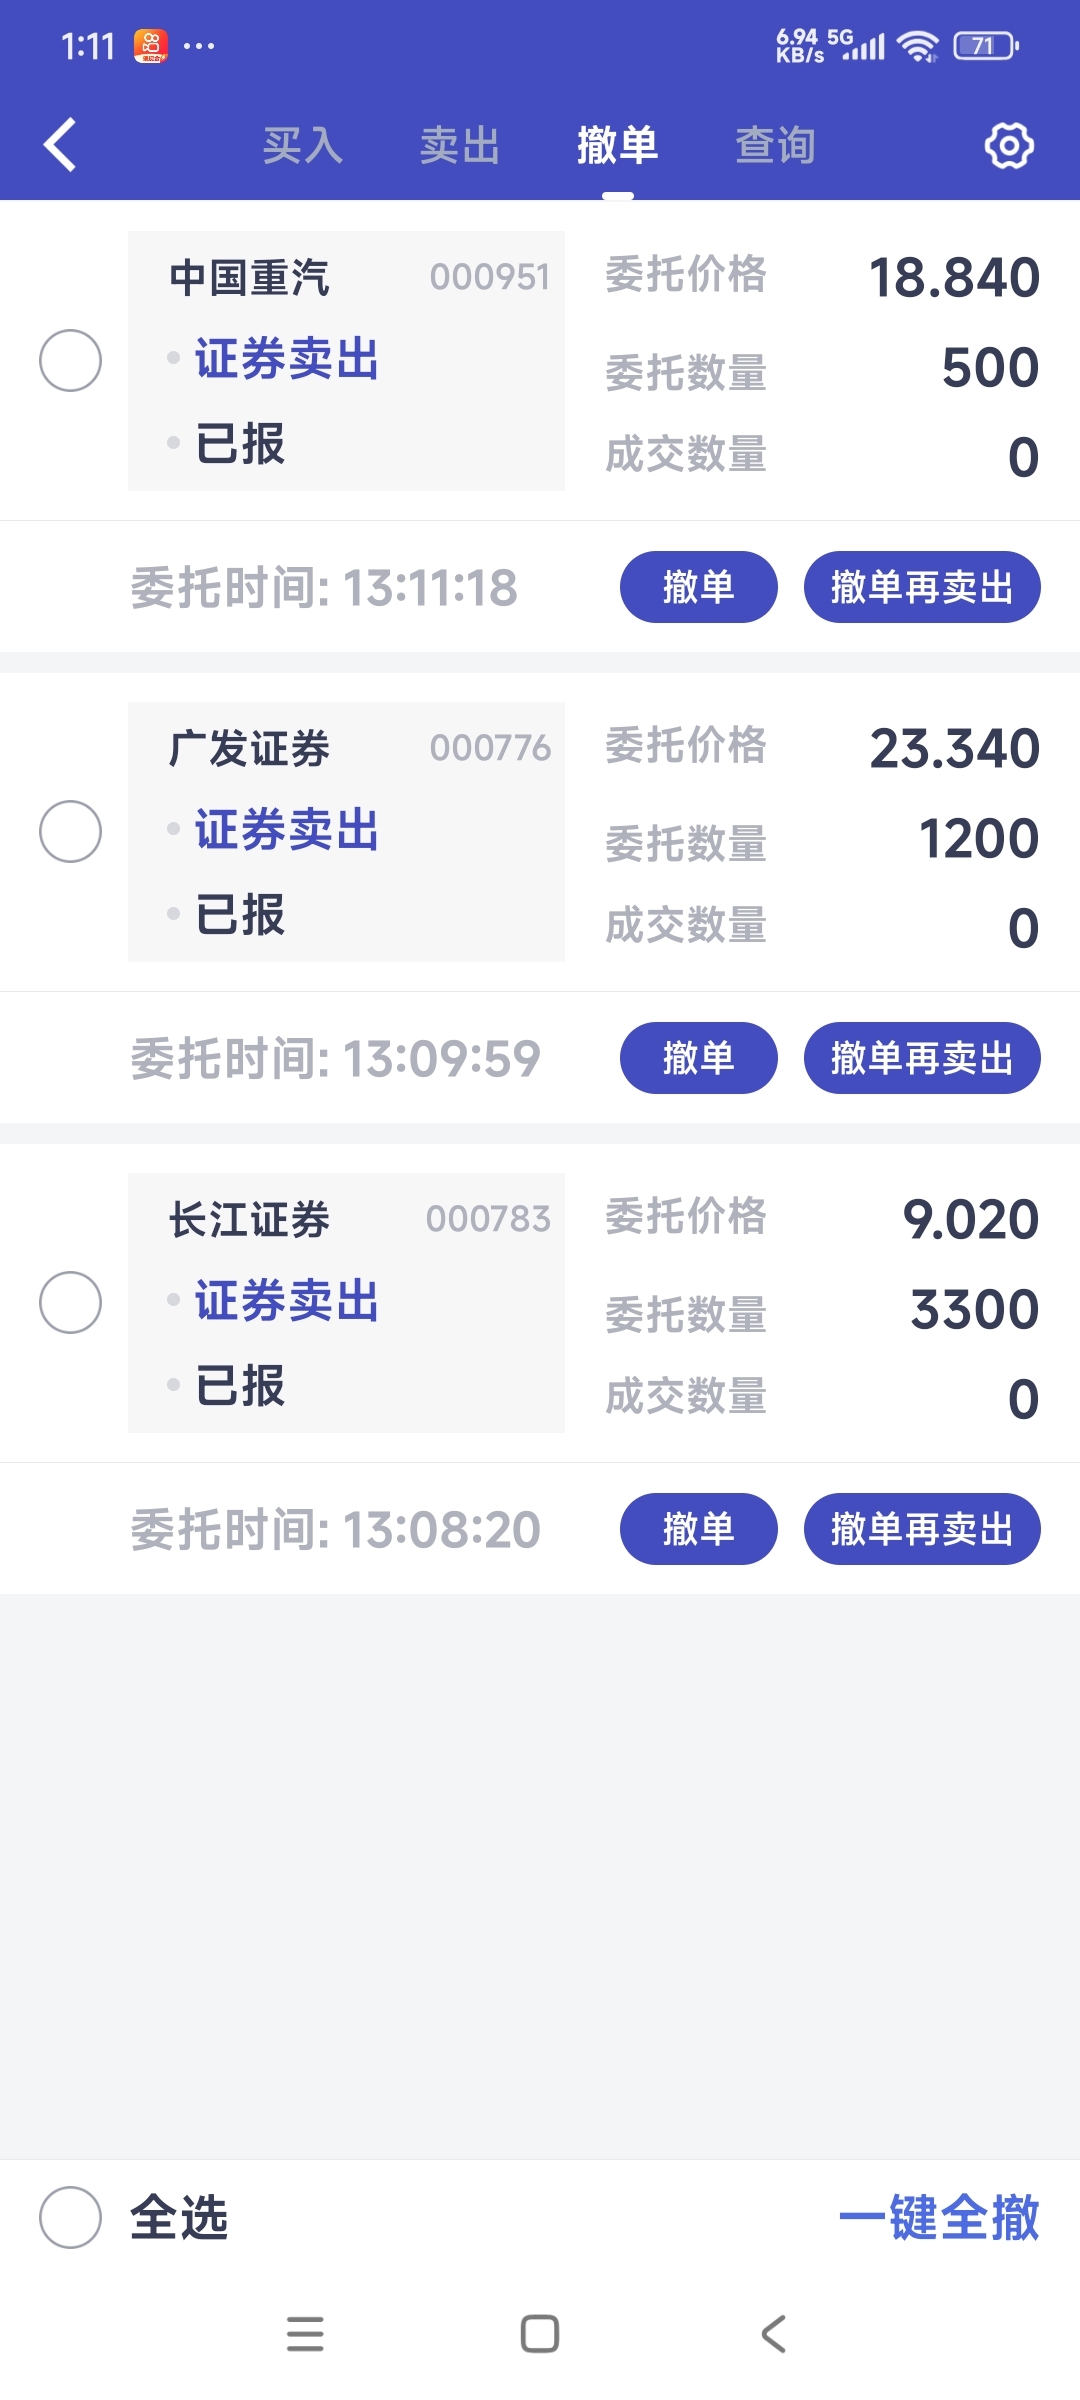Tap the Android recent apps menu icon
Screen dimensions: 1080x2400
click(x=305, y=2334)
